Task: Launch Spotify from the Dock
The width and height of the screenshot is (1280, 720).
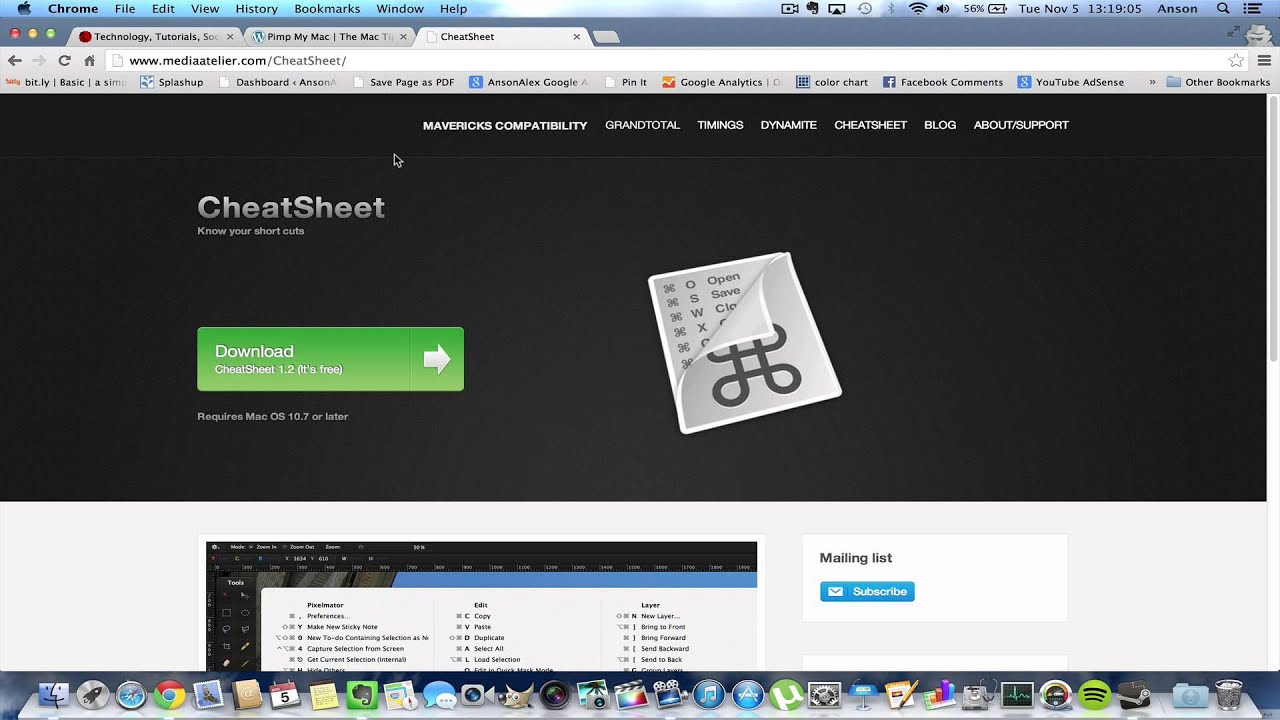Action: point(1094,695)
